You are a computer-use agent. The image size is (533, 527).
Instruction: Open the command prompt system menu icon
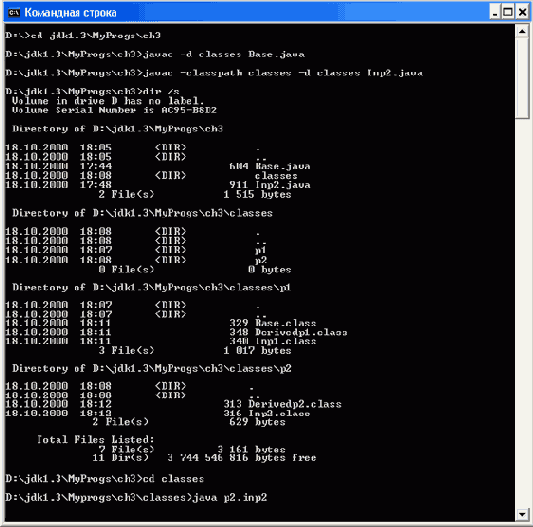[x=14, y=13]
